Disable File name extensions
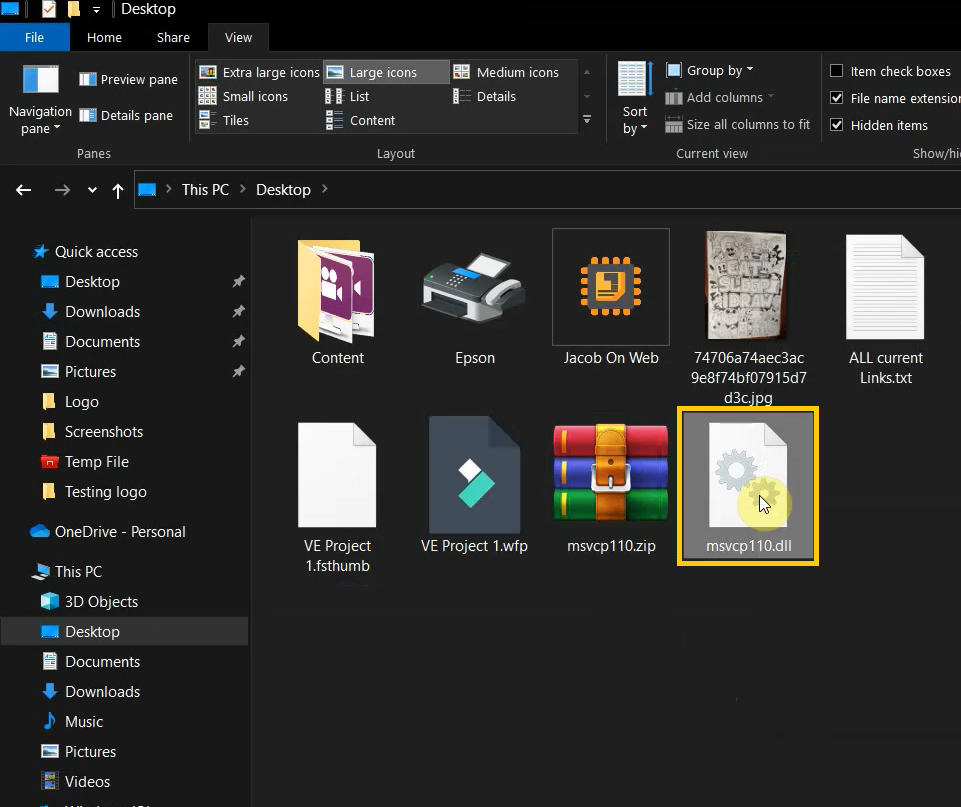Viewport: 961px width, 807px height. coord(837,98)
